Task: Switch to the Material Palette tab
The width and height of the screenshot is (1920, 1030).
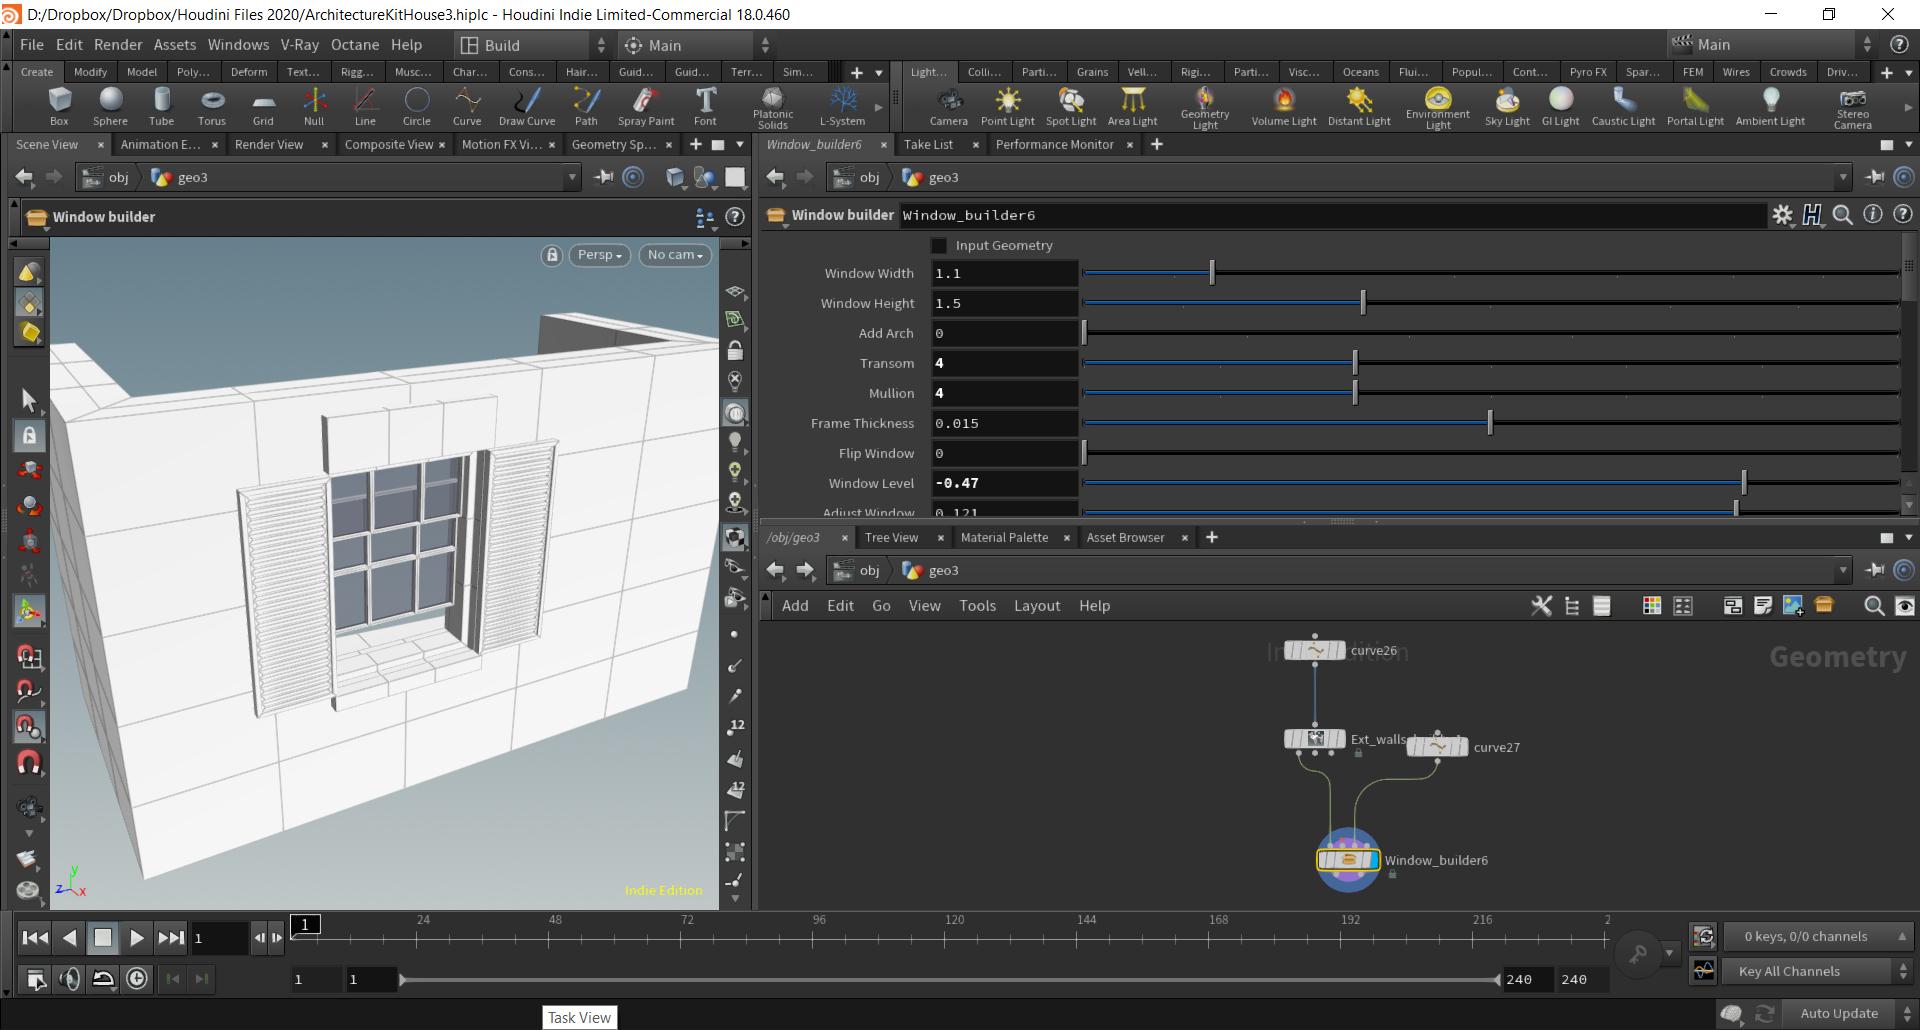Action: 1004,538
